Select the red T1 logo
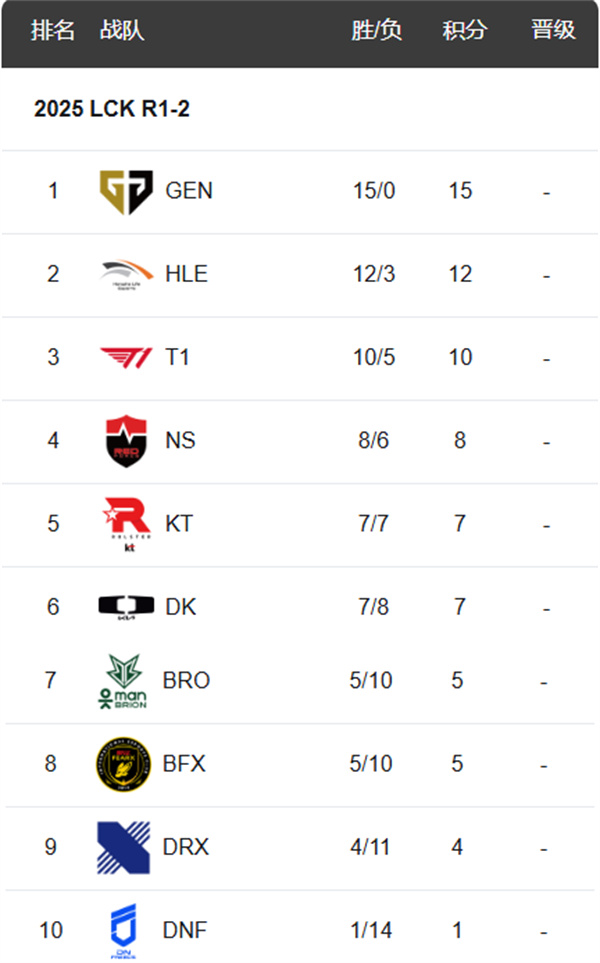 [x=126, y=358]
